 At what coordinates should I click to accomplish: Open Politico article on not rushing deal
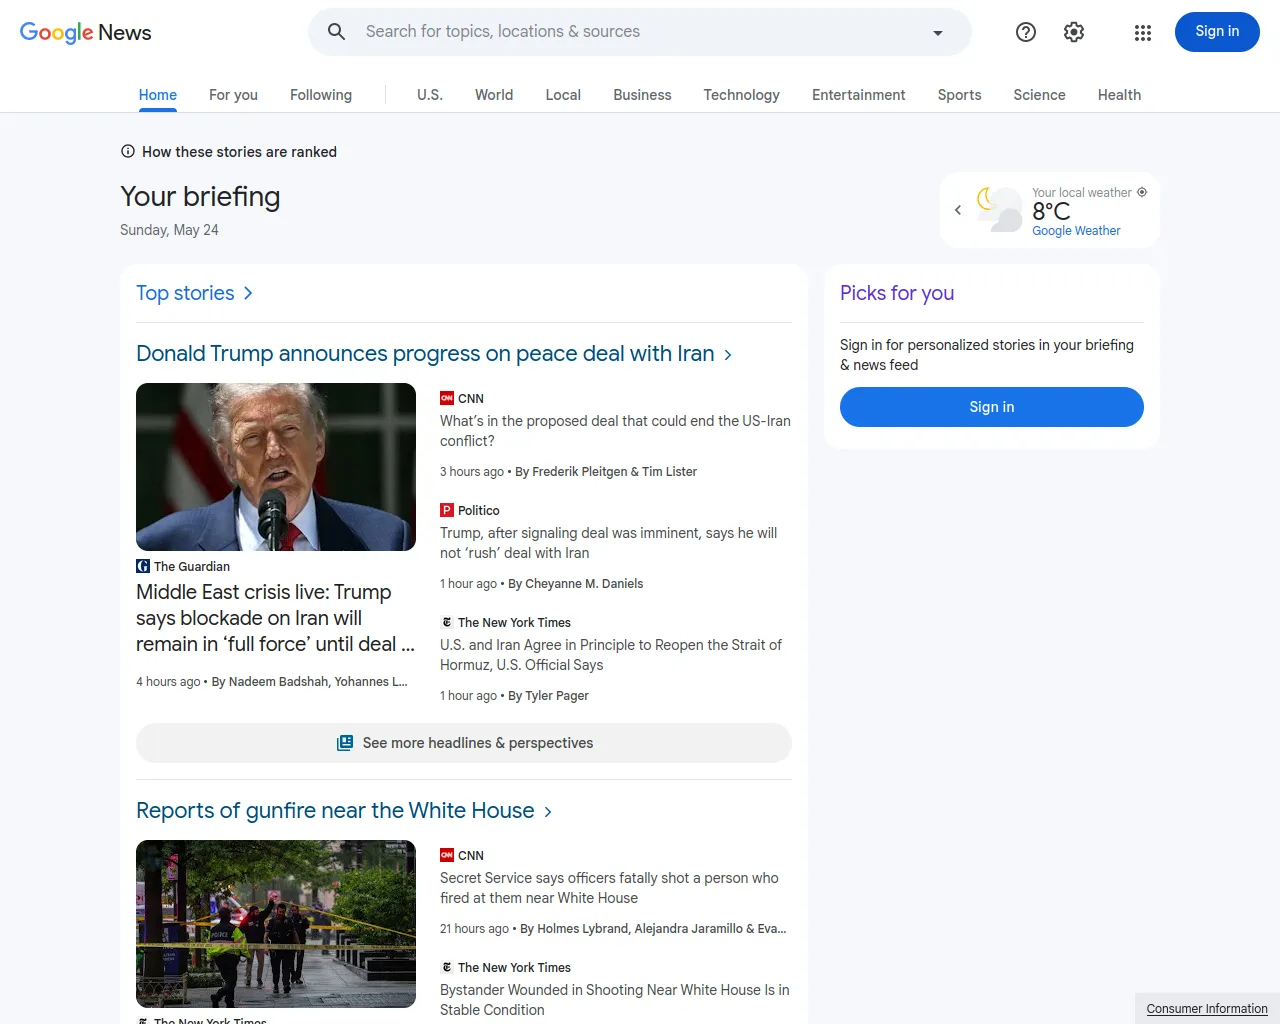click(608, 543)
